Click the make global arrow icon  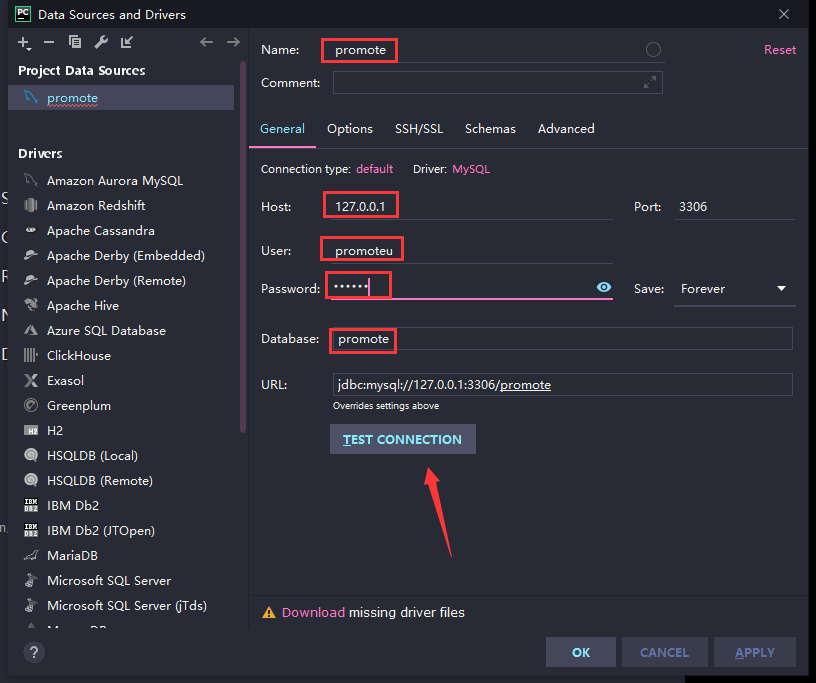[x=127, y=42]
